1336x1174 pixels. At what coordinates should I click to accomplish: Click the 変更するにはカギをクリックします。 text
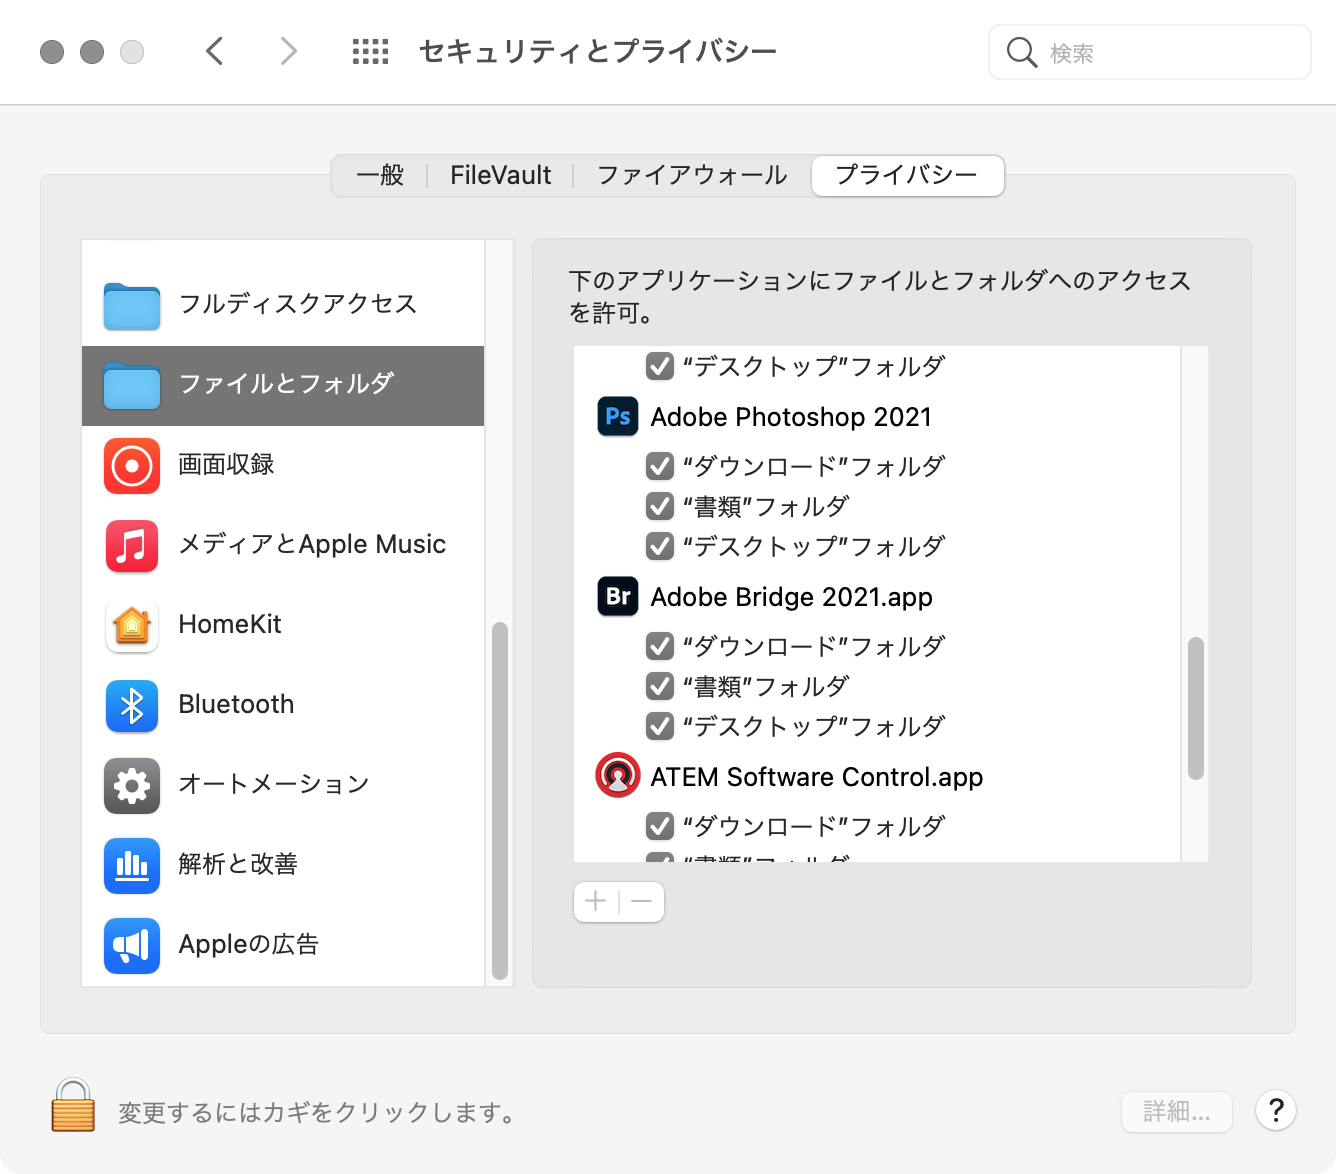pyautogui.click(x=316, y=1112)
